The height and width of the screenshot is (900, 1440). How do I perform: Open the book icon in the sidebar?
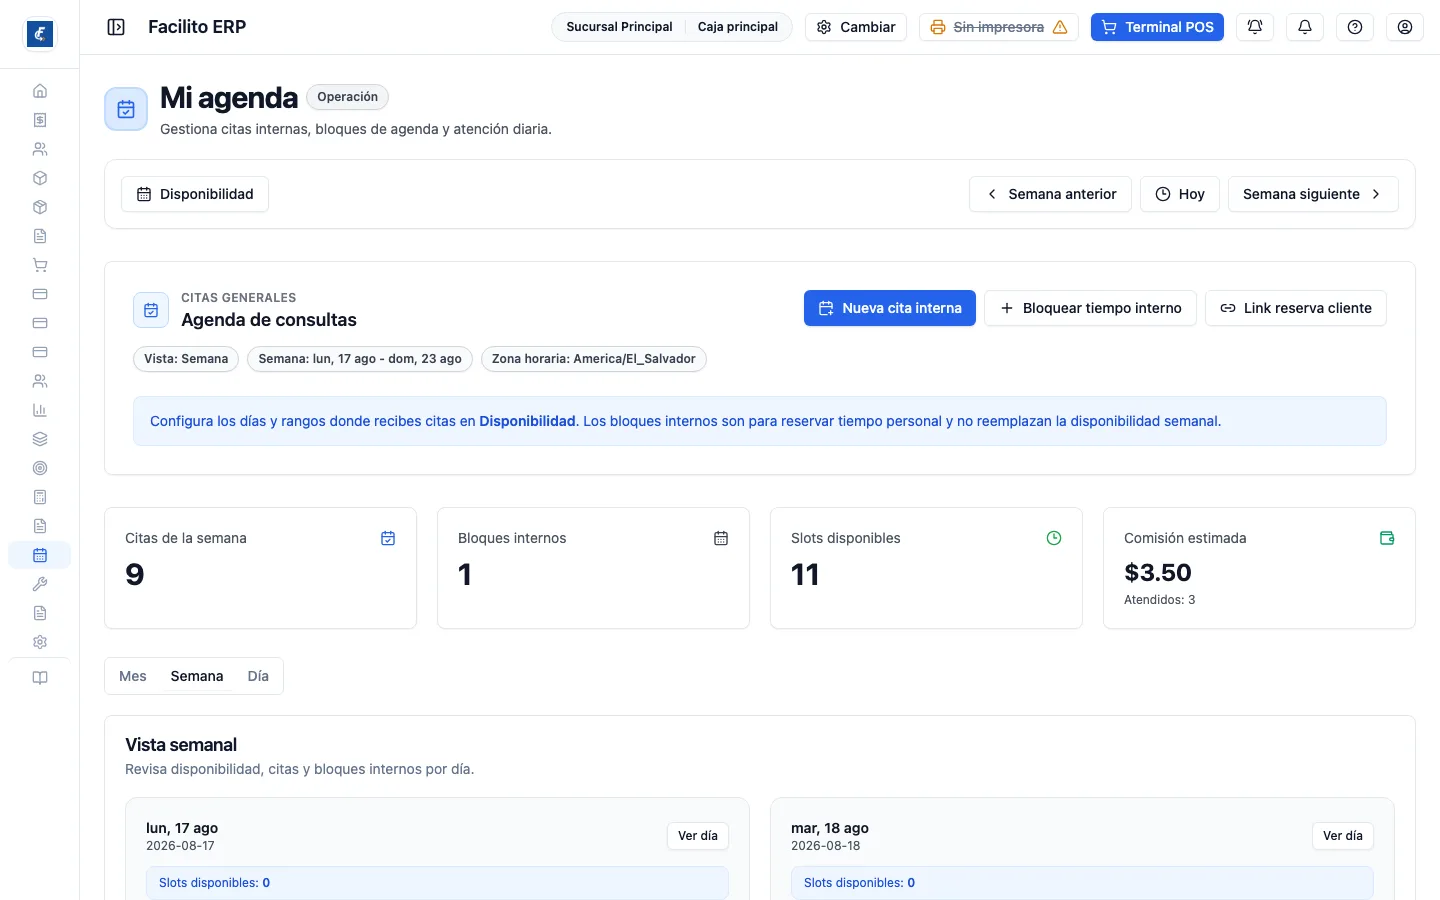[x=40, y=678]
